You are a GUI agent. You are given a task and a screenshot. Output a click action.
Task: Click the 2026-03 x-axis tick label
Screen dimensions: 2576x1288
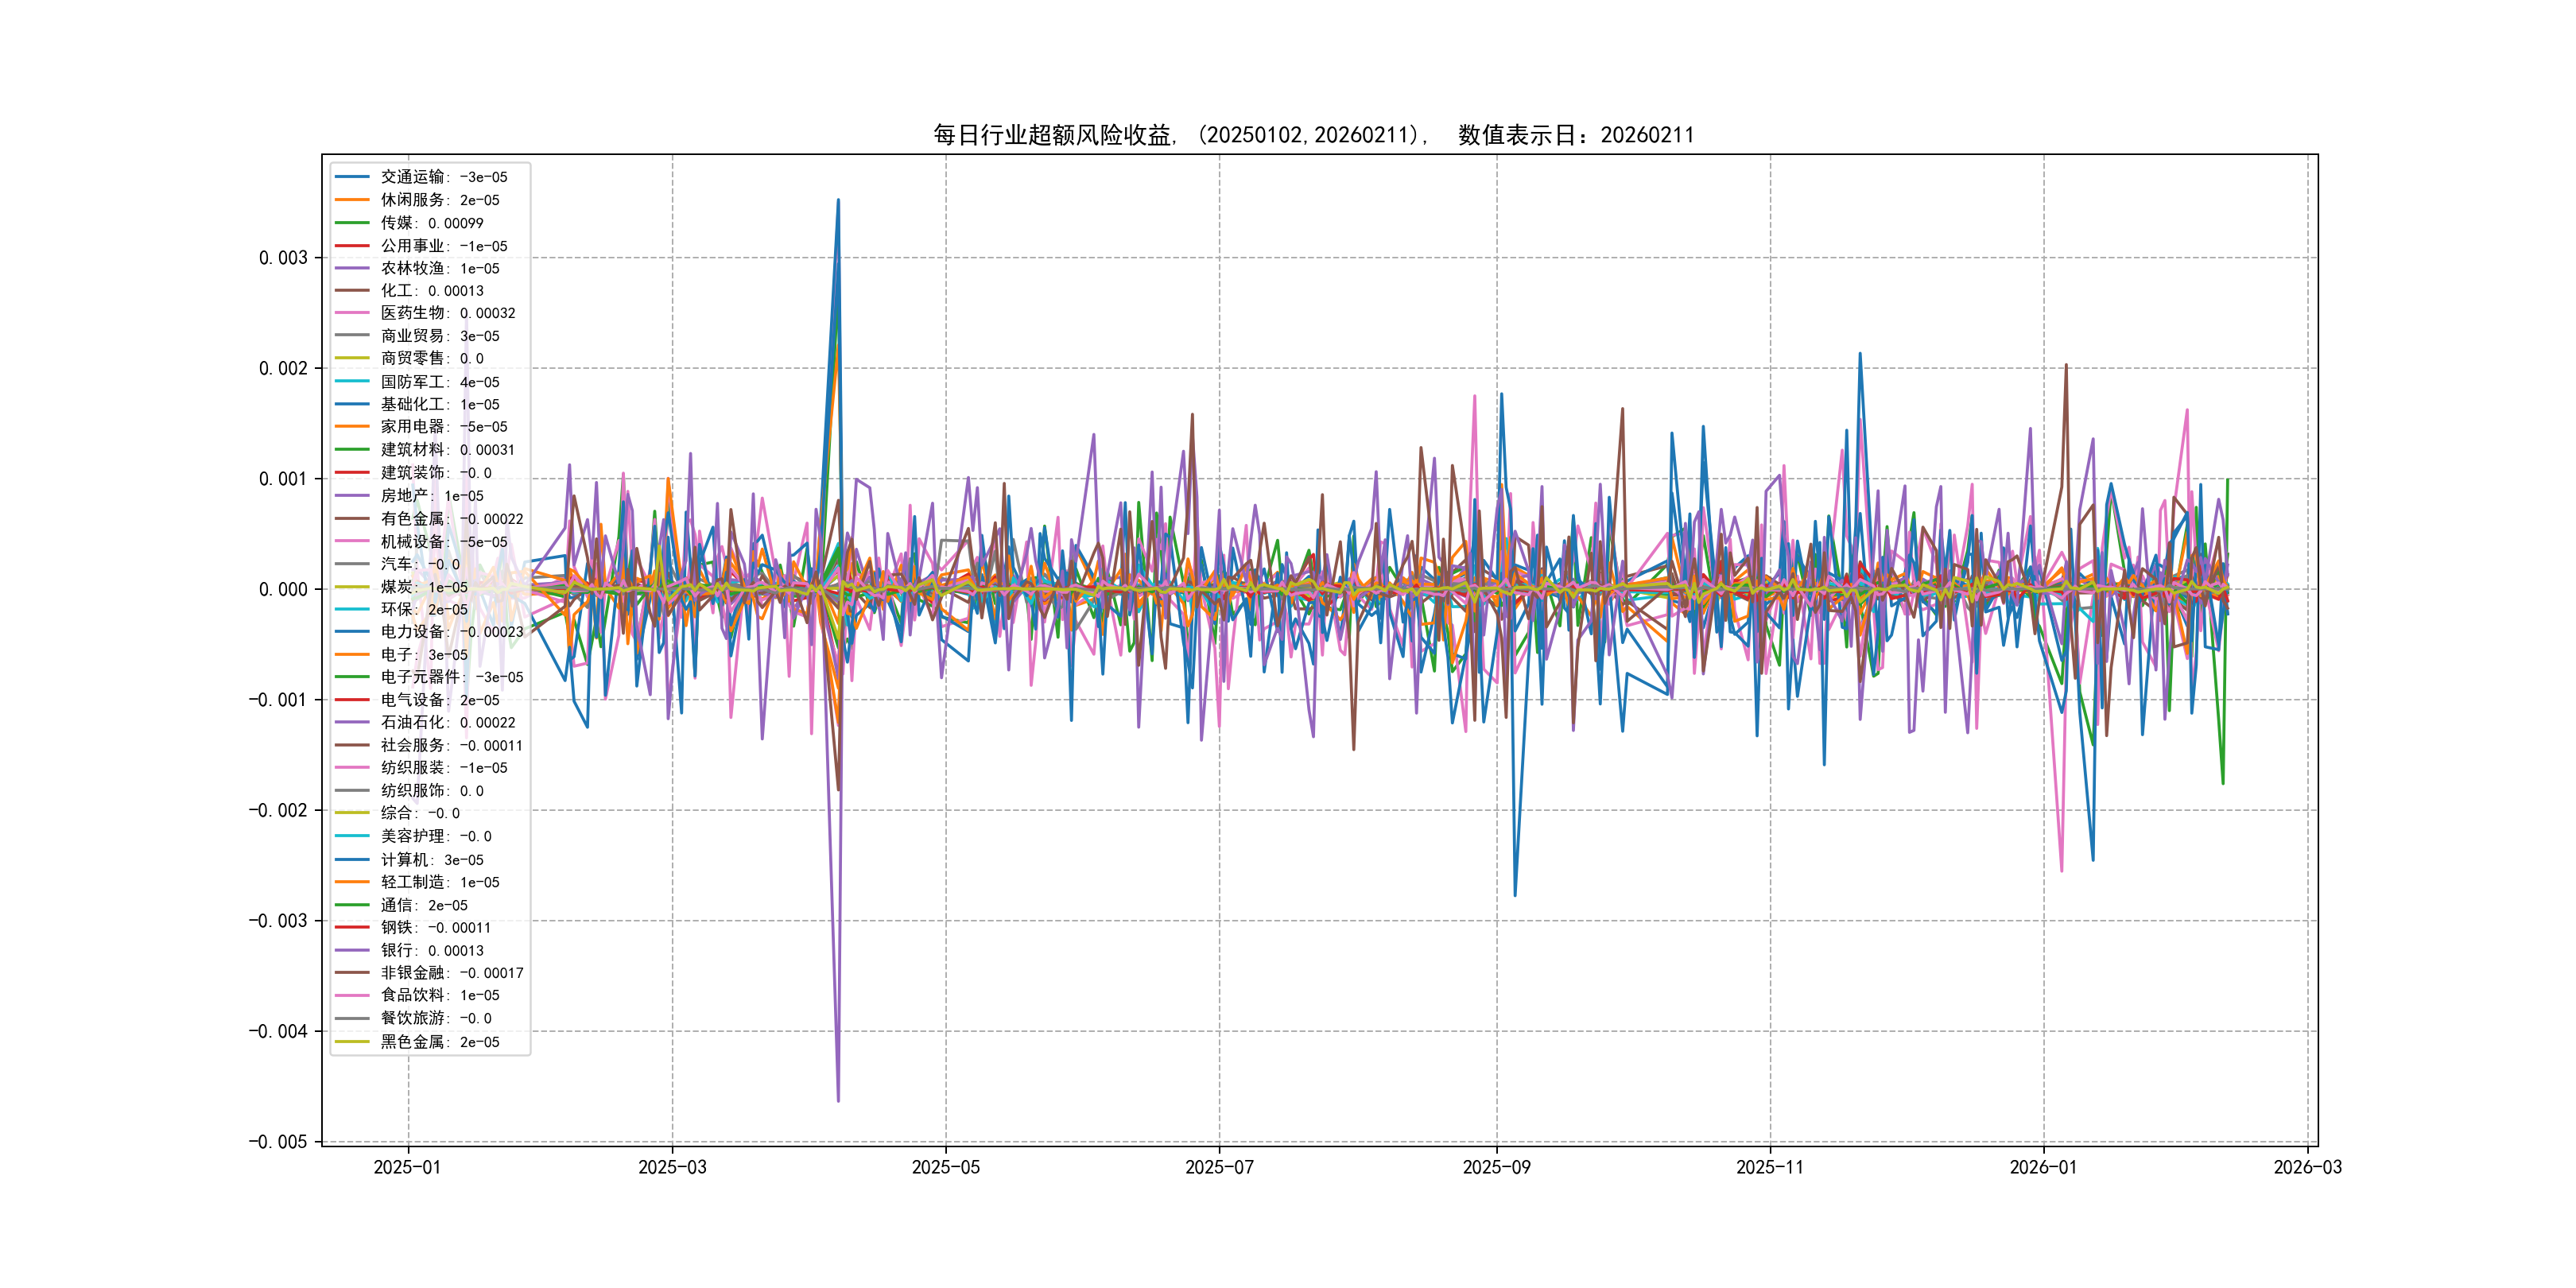2307,1167
